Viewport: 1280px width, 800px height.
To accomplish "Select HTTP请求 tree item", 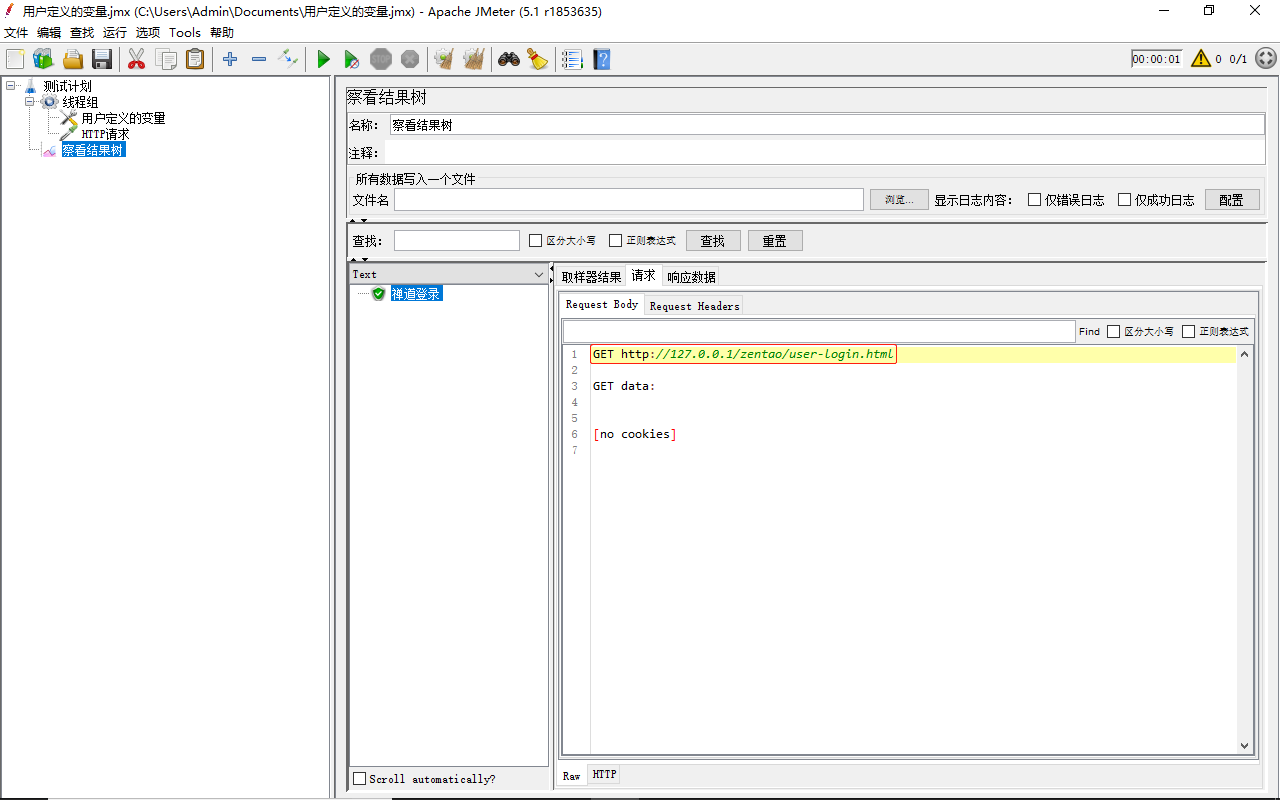I will pyautogui.click(x=105, y=134).
